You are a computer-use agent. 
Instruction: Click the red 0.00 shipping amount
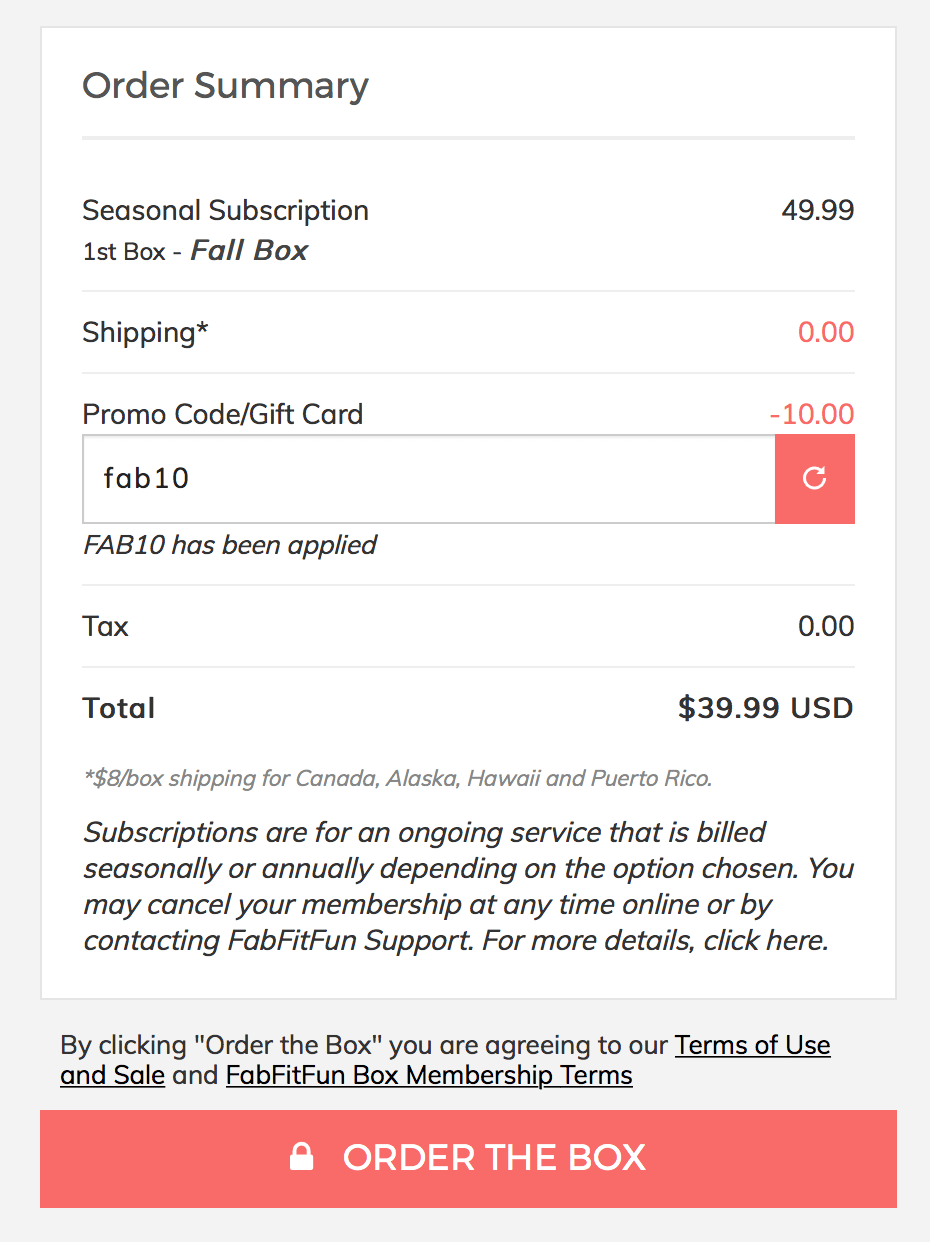coord(825,332)
